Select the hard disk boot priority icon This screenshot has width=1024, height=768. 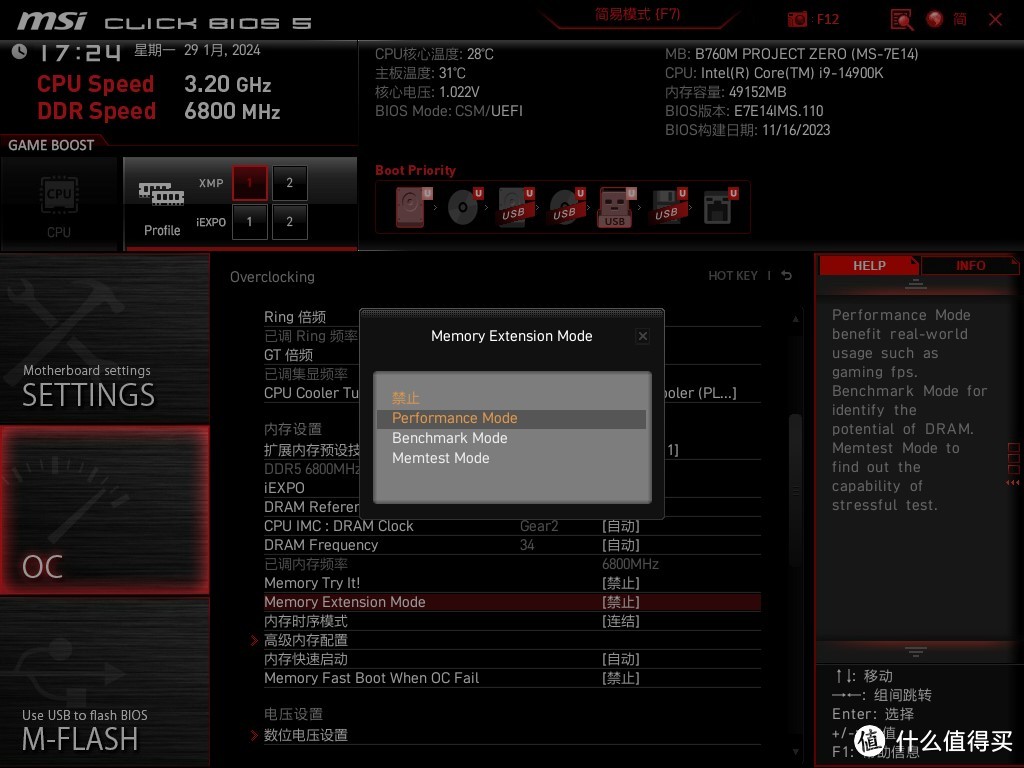pyautogui.click(x=413, y=207)
